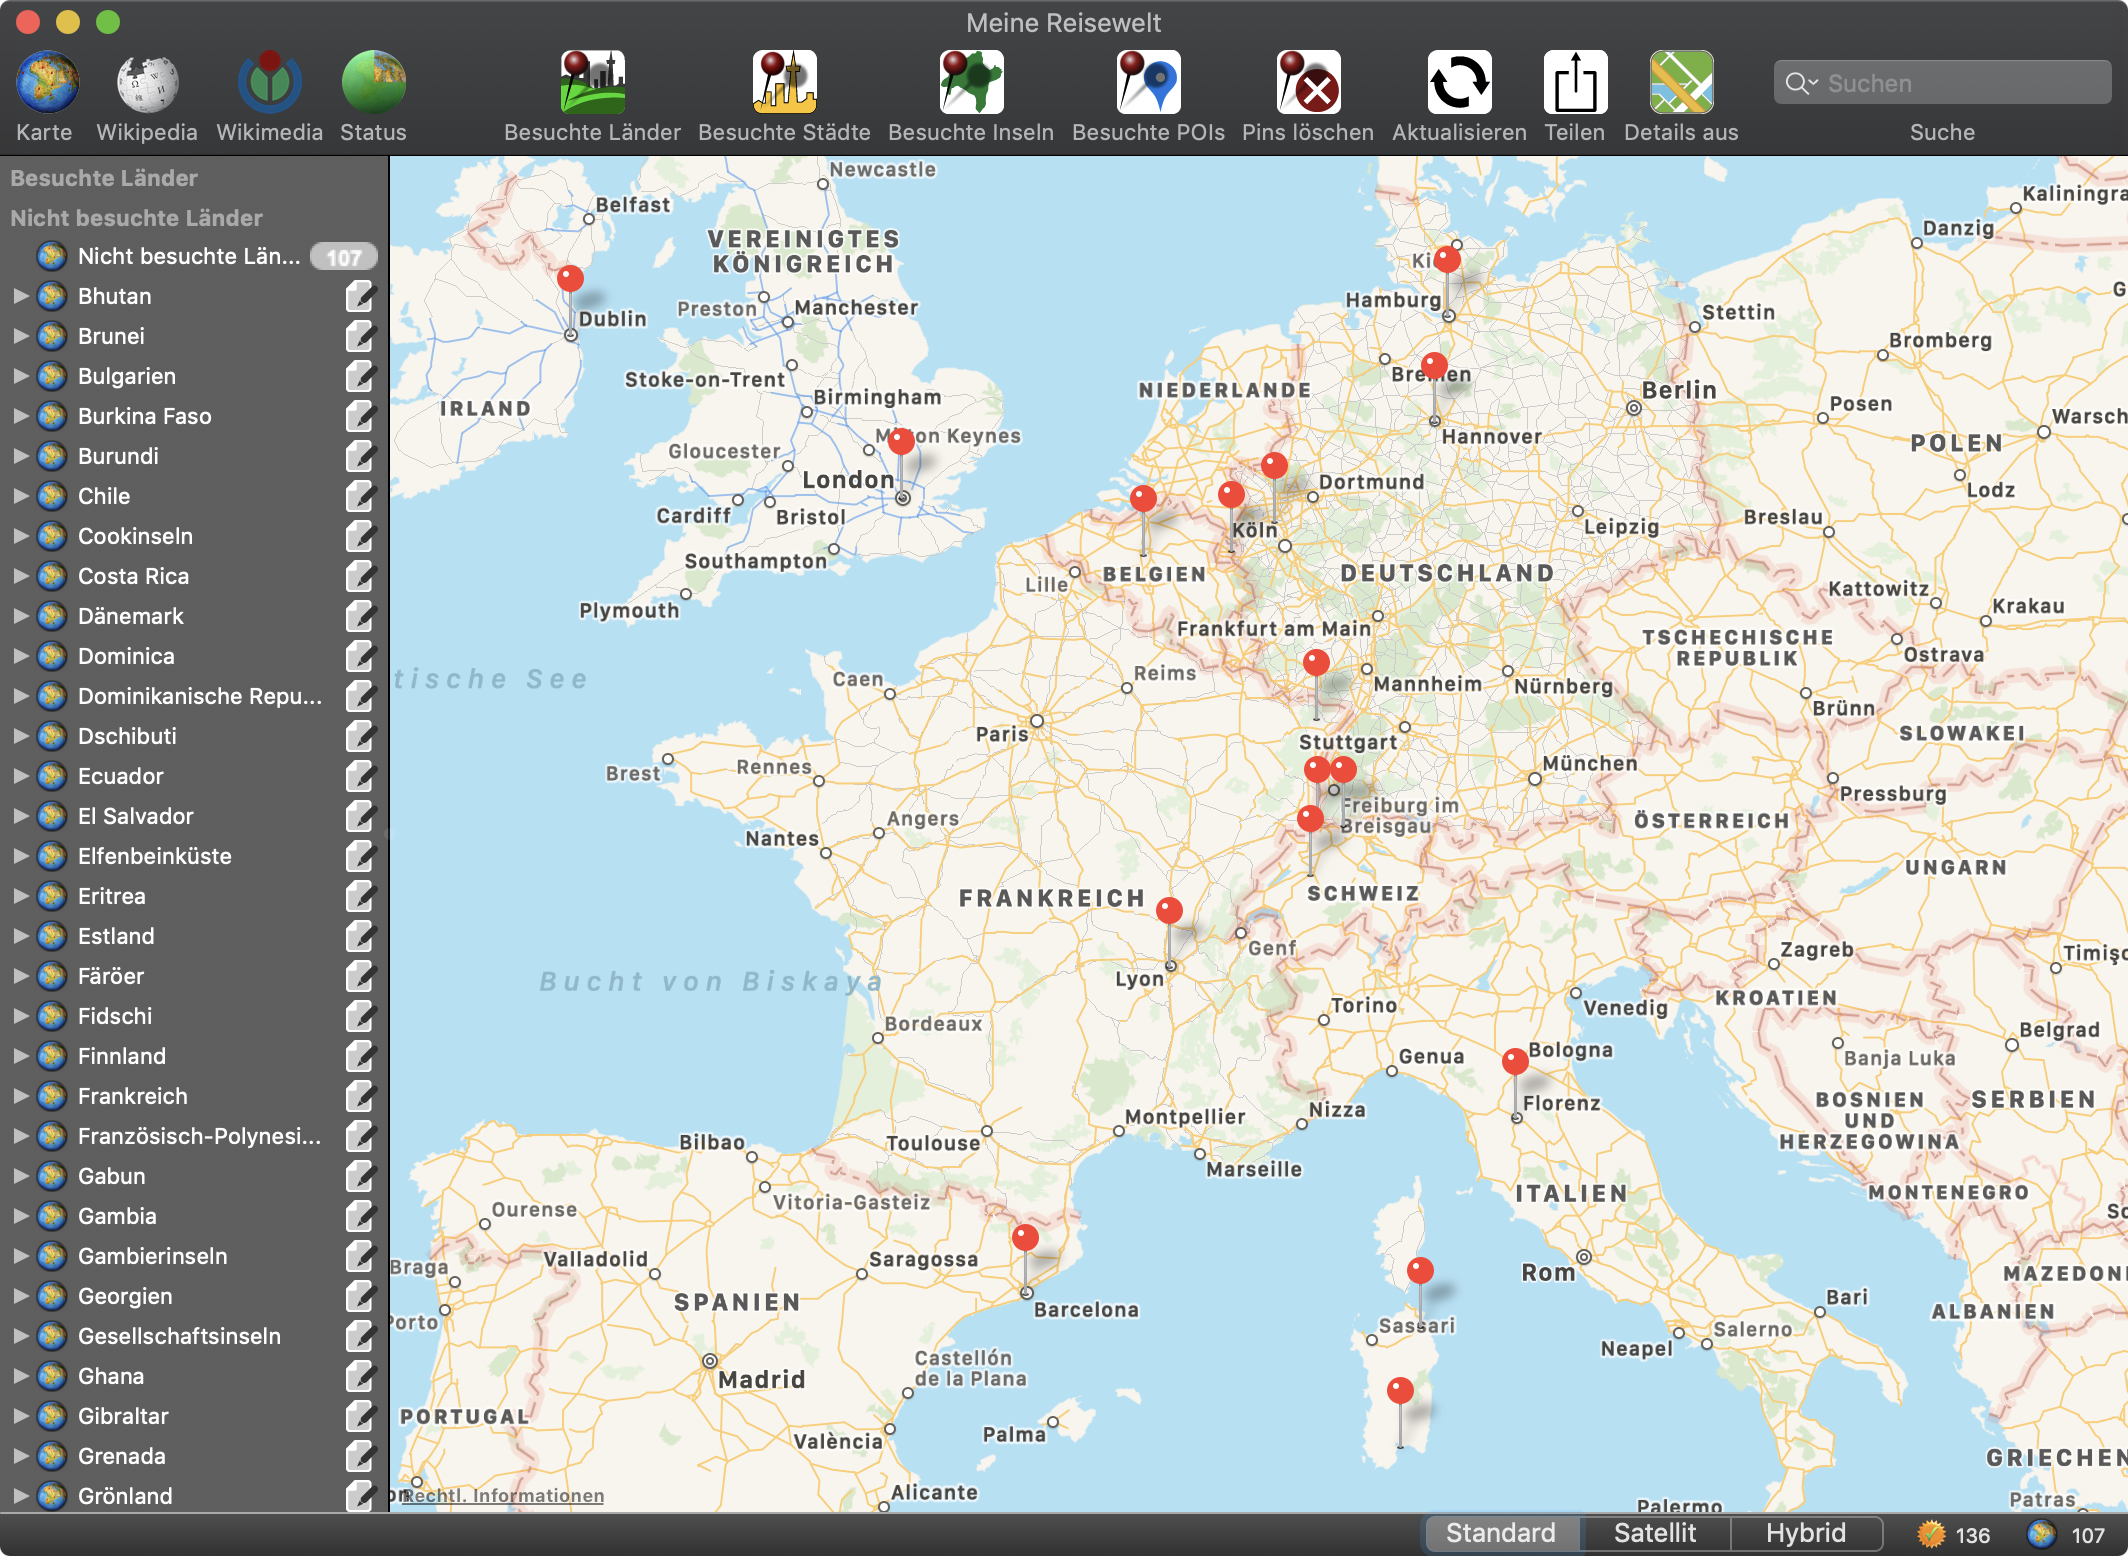Click edit icon for Finnland
Image resolution: width=2128 pixels, height=1556 pixels.
360,1056
